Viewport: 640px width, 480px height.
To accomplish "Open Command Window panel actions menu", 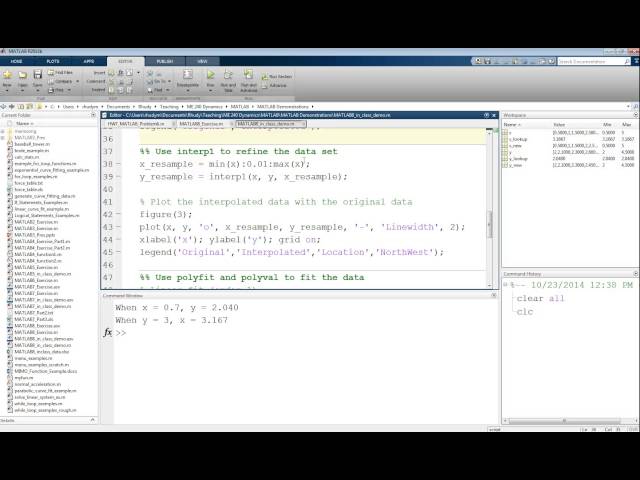I will [493, 295].
